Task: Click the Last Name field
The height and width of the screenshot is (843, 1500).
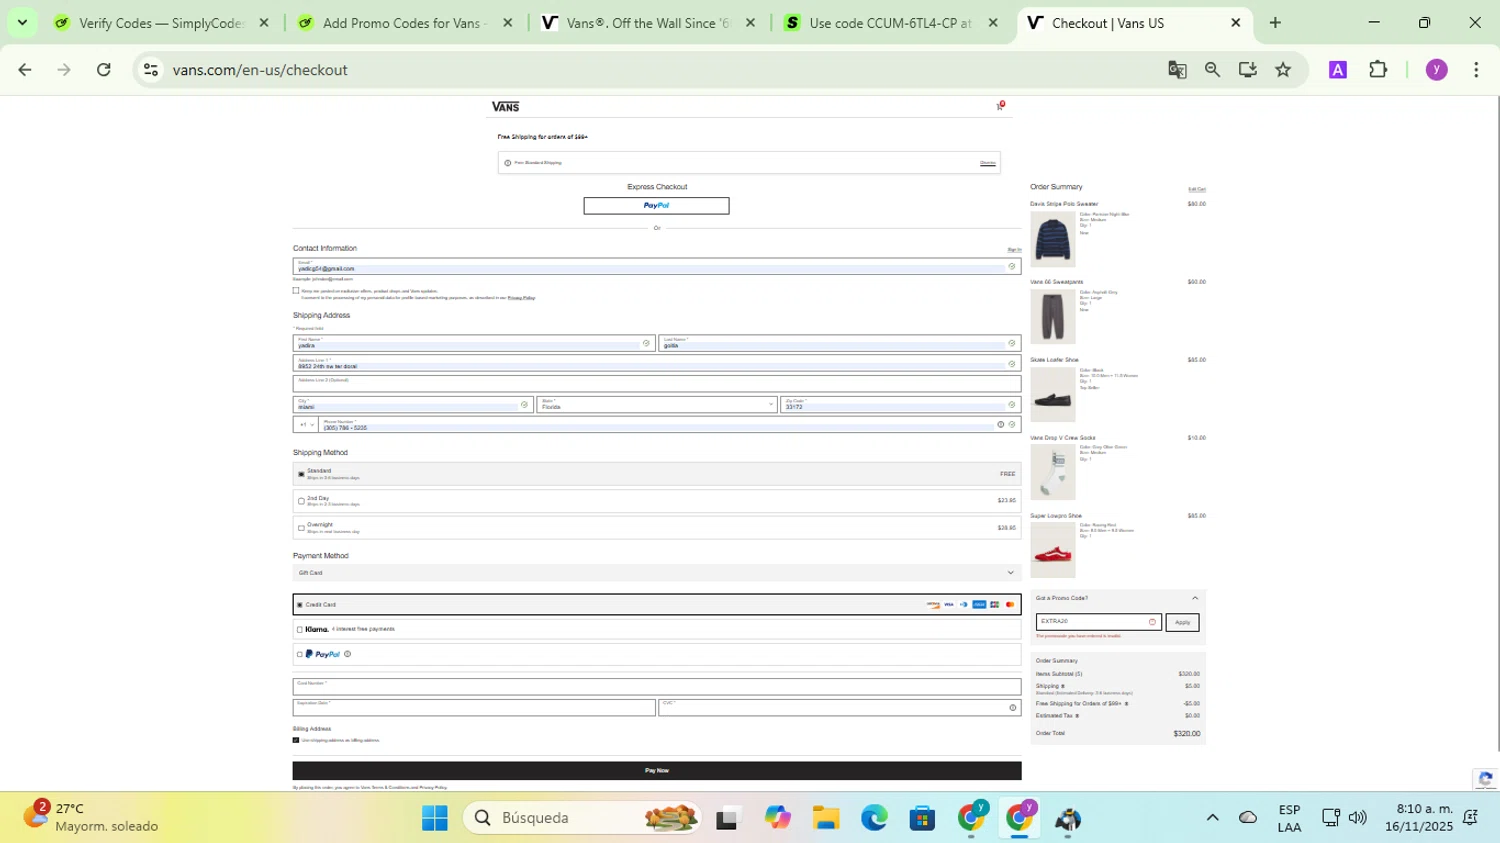Action: (839, 343)
